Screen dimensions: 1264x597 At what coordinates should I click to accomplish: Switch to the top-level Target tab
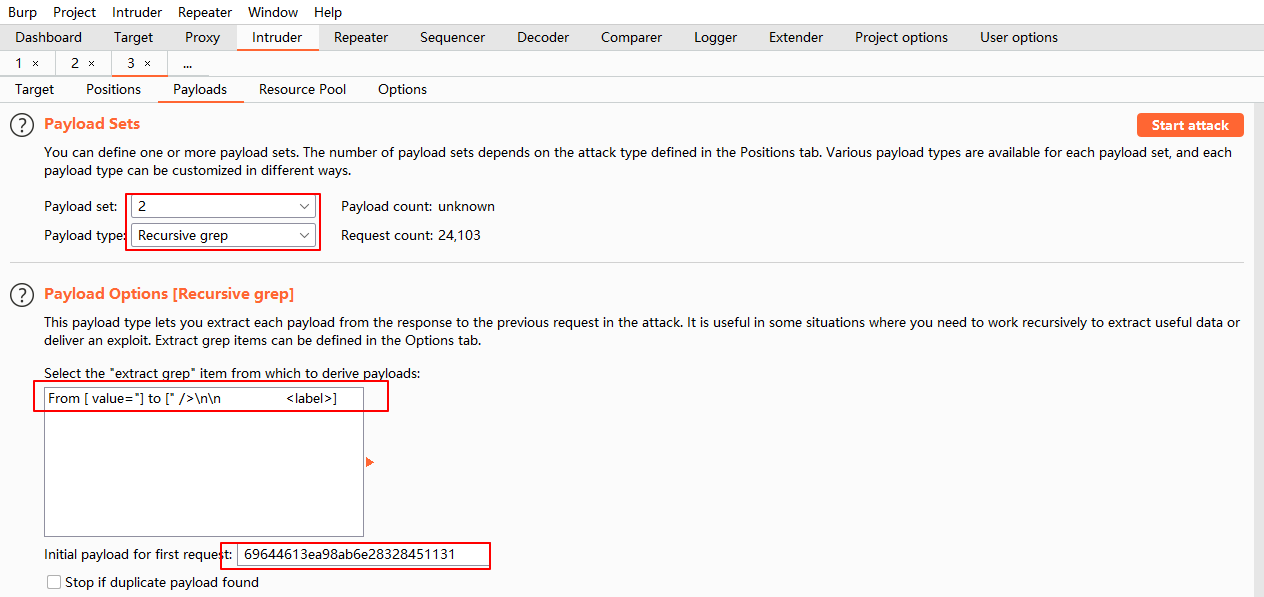[x=133, y=37]
